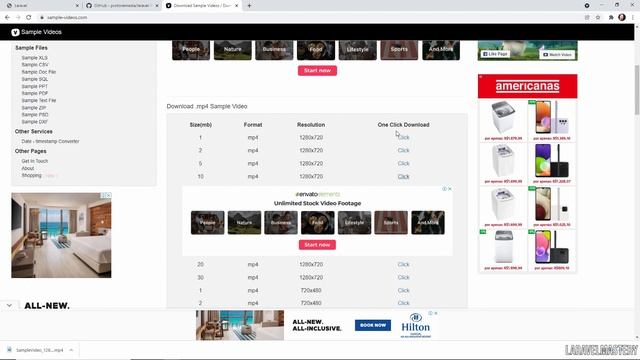This screenshot has width=640, height=360.
Task: Click the page vertical scrollbar thumb
Action: coord(637,90)
